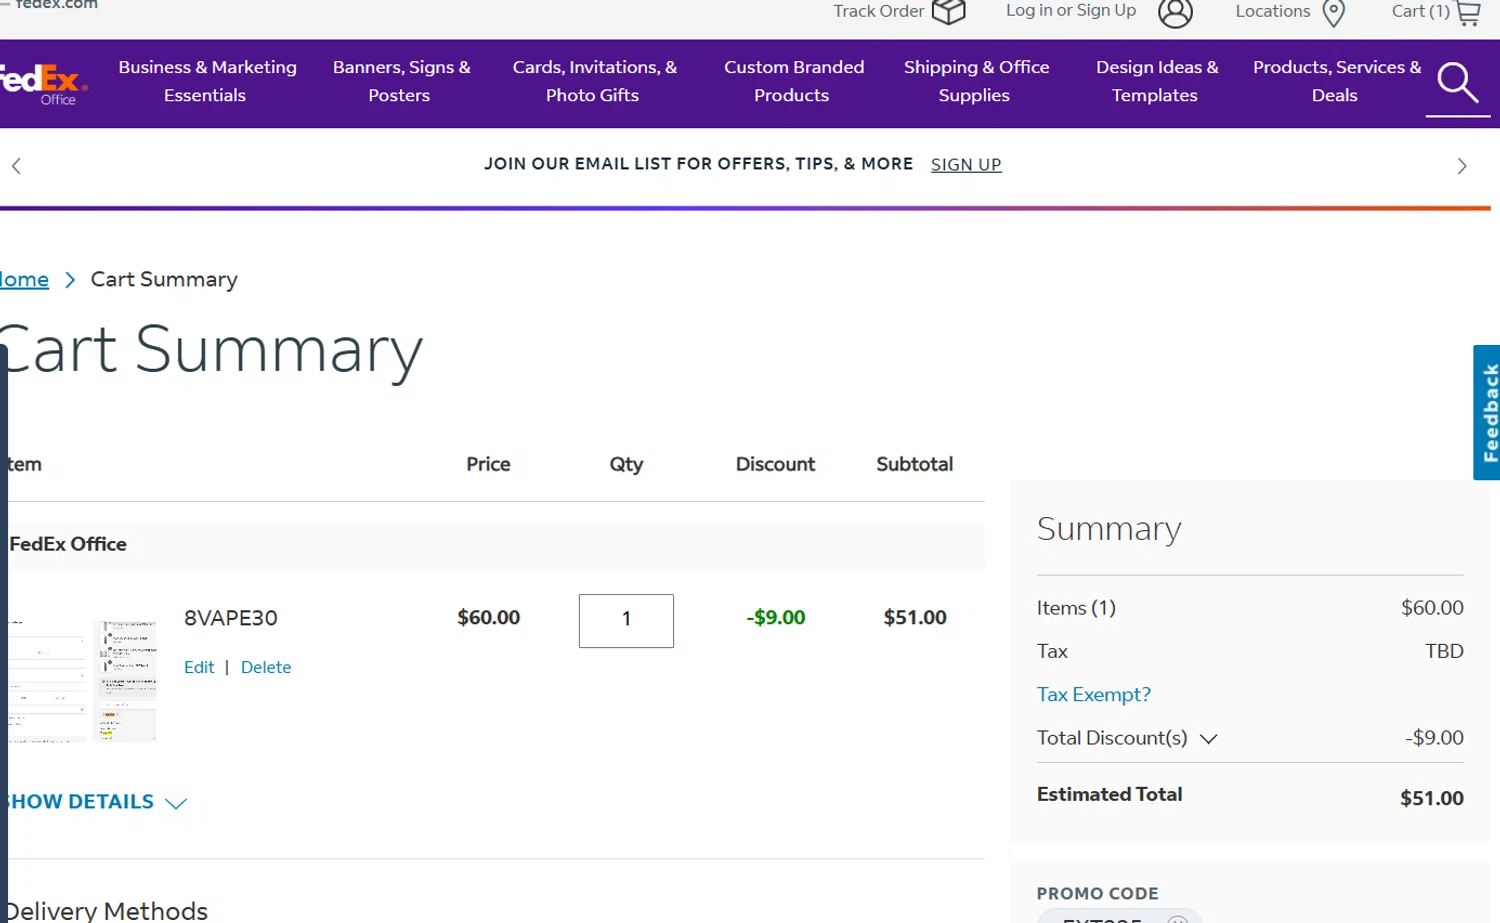
Task: Click the user account profile icon
Action: point(1175,13)
